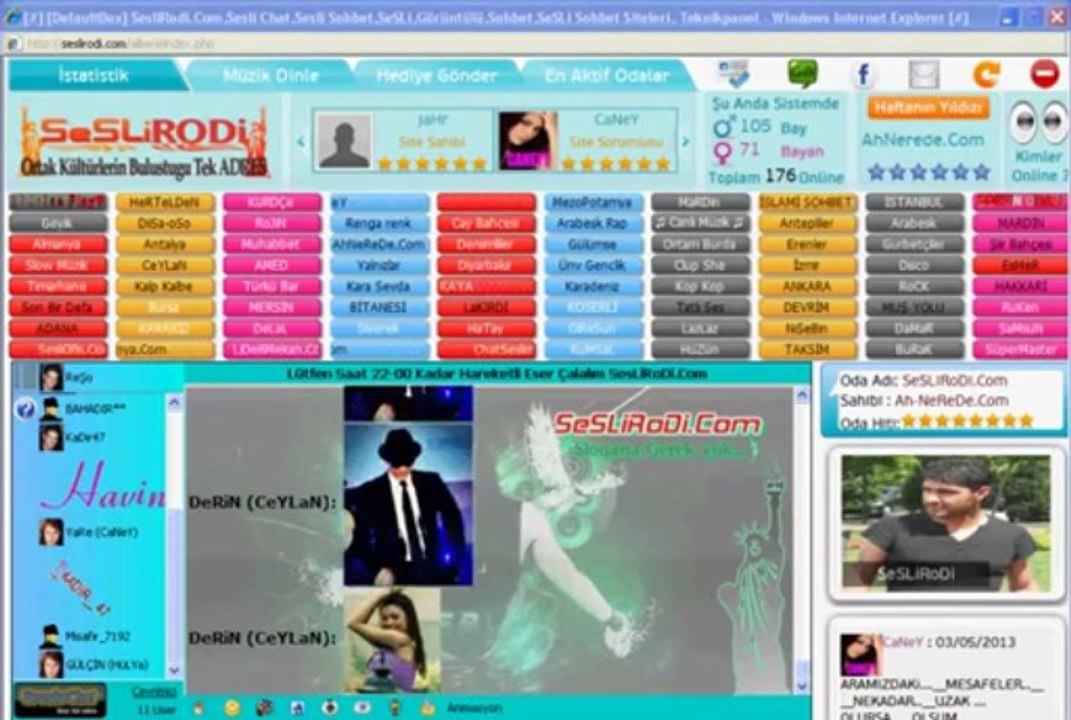Screen dimensions: 1071x720
Task: Select YaRe (CaNeY) avatar in user list
Action: click(x=51, y=532)
